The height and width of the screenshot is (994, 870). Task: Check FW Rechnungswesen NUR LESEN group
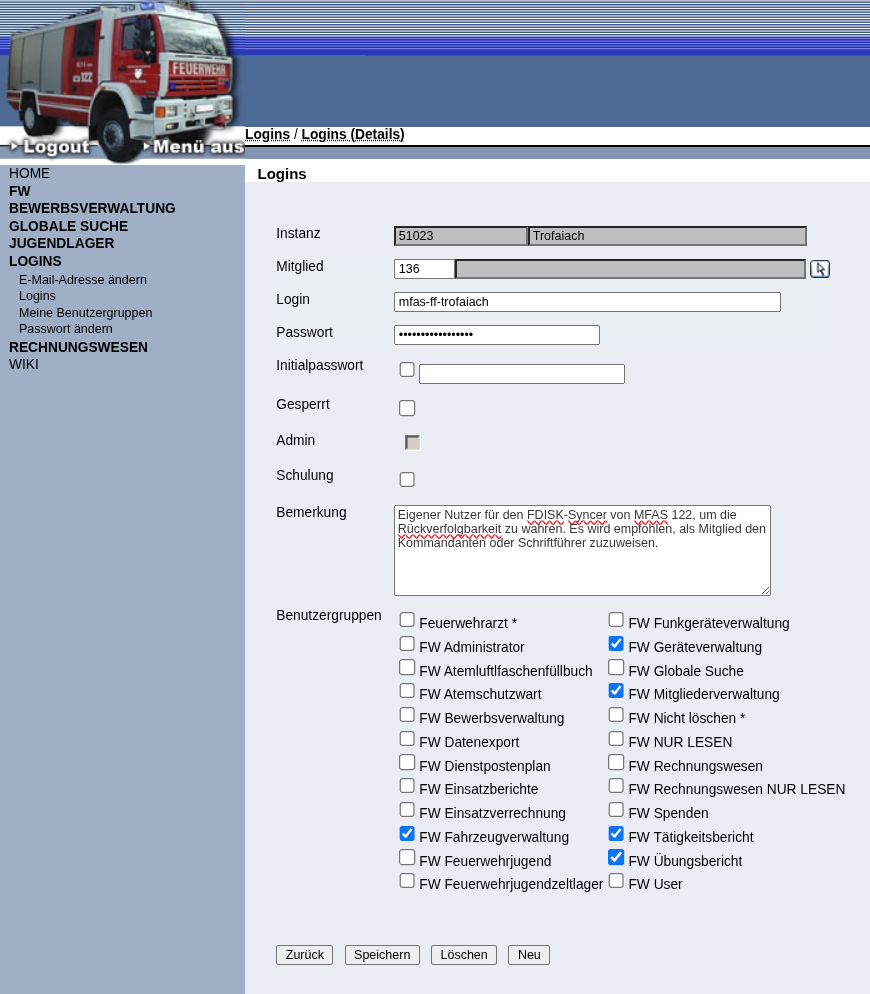(x=616, y=785)
